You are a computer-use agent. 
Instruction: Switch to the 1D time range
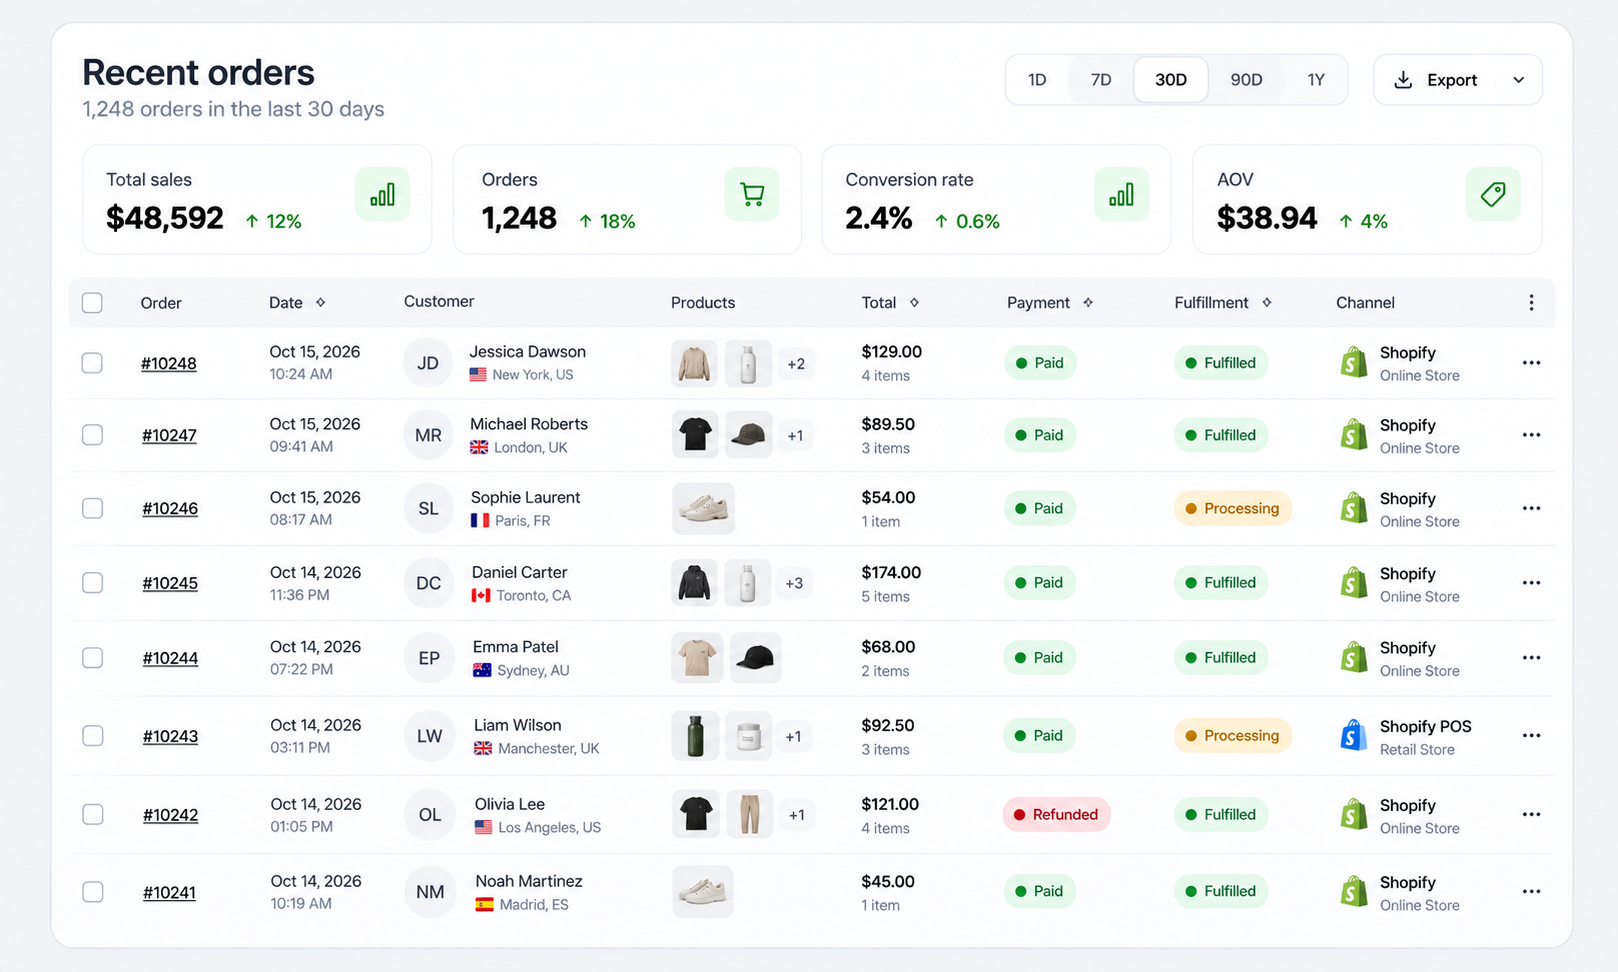(1037, 80)
